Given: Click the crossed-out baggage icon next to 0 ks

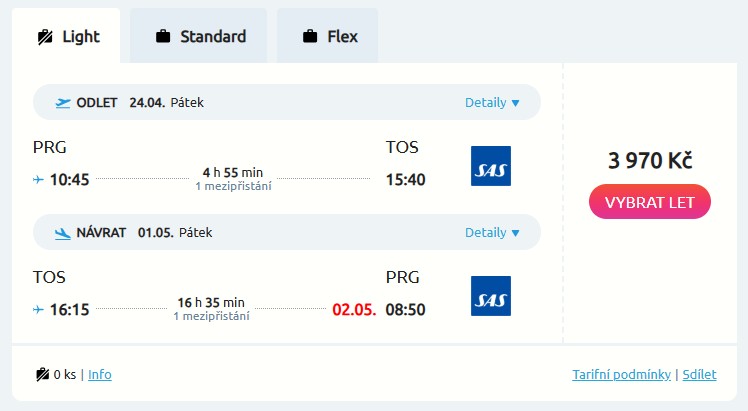Looking at the screenshot, I should click(43, 375).
